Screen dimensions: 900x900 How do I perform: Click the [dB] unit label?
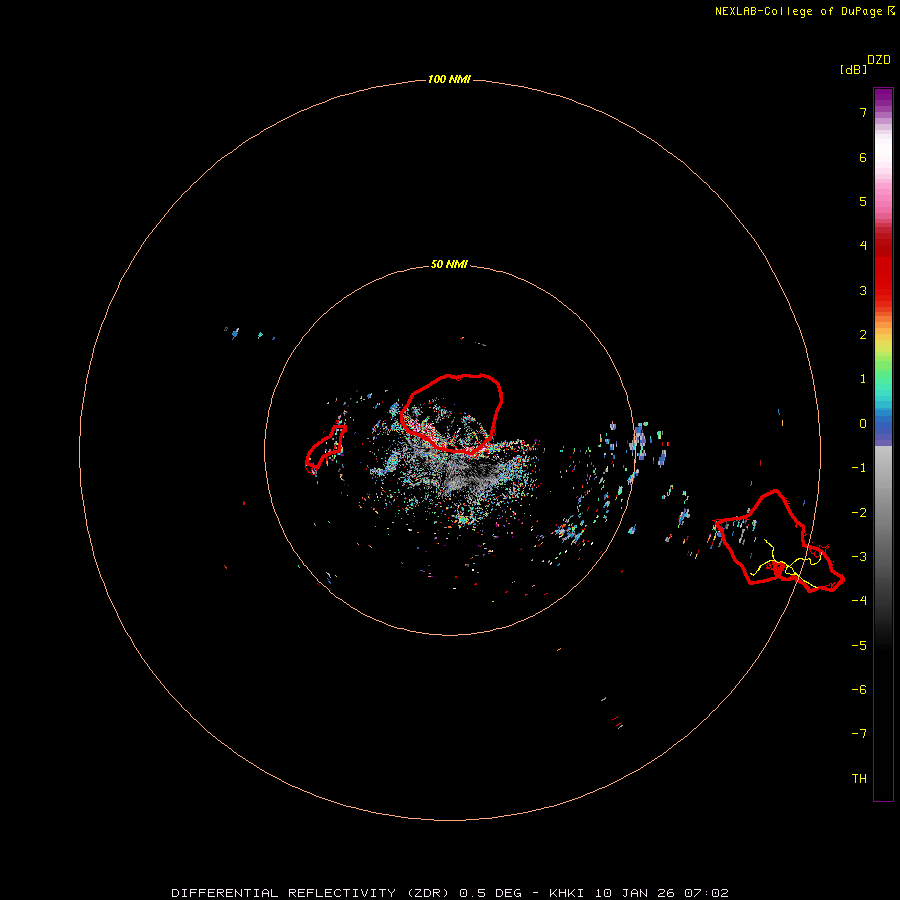click(x=853, y=69)
